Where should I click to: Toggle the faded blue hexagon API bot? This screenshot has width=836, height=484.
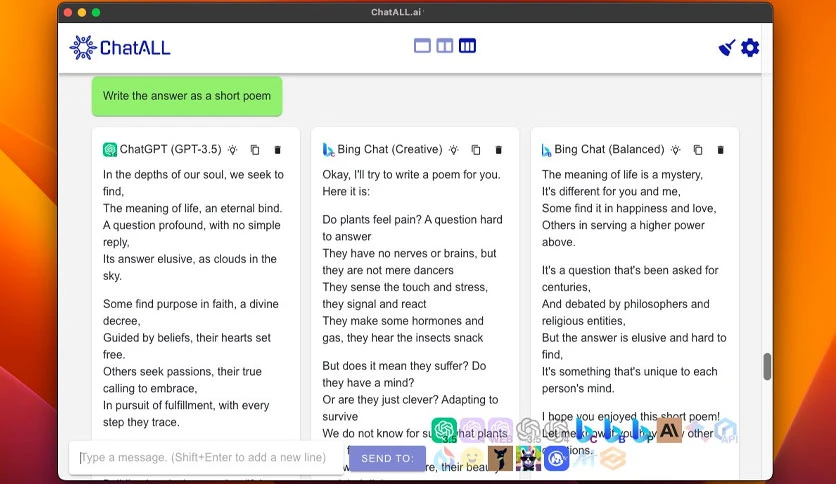coord(726,431)
